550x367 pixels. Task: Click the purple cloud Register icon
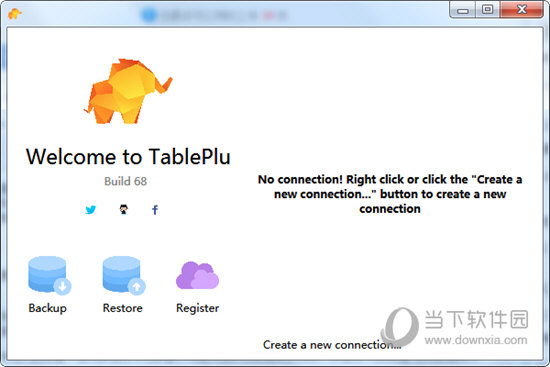click(197, 275)
